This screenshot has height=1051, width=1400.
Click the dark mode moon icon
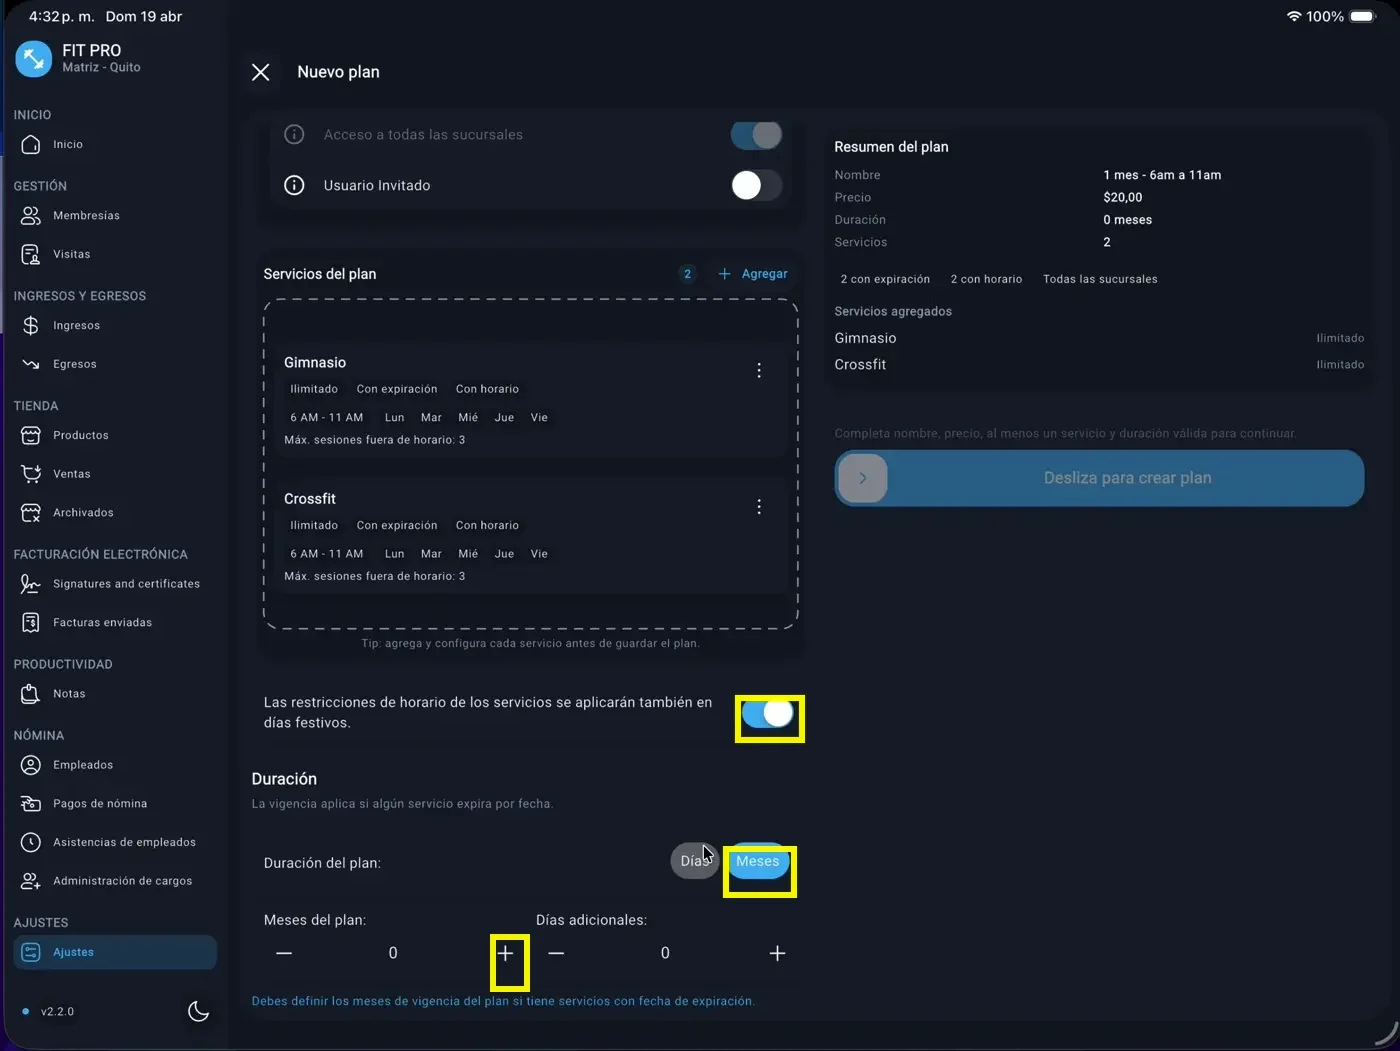pos(198,1011)
